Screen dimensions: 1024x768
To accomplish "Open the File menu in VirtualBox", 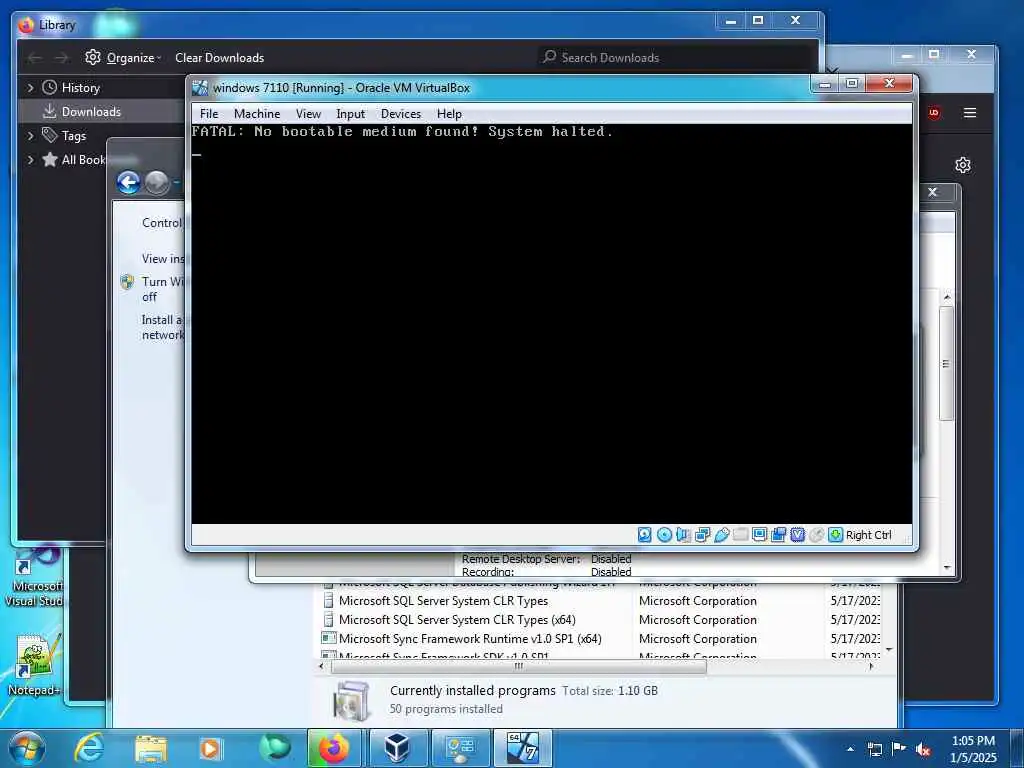I will click(209, 114).
